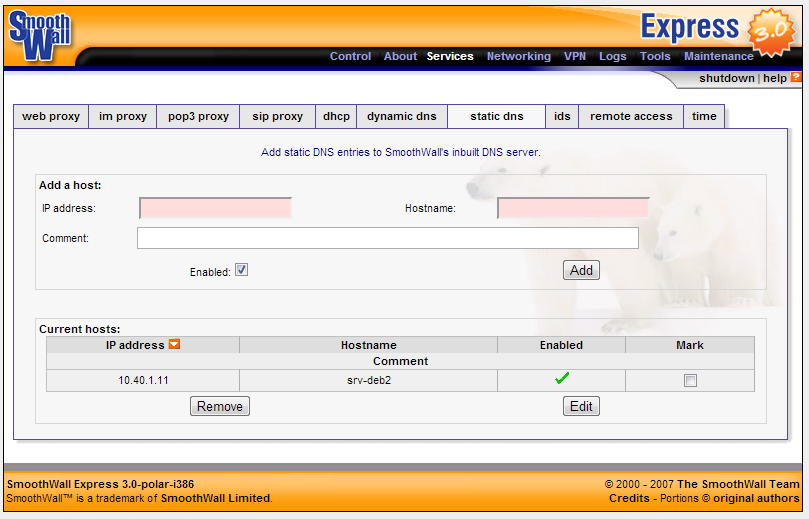Click the help link text
Image resolution: width=809 pixels, height=519 pixels.
[774, 78]
